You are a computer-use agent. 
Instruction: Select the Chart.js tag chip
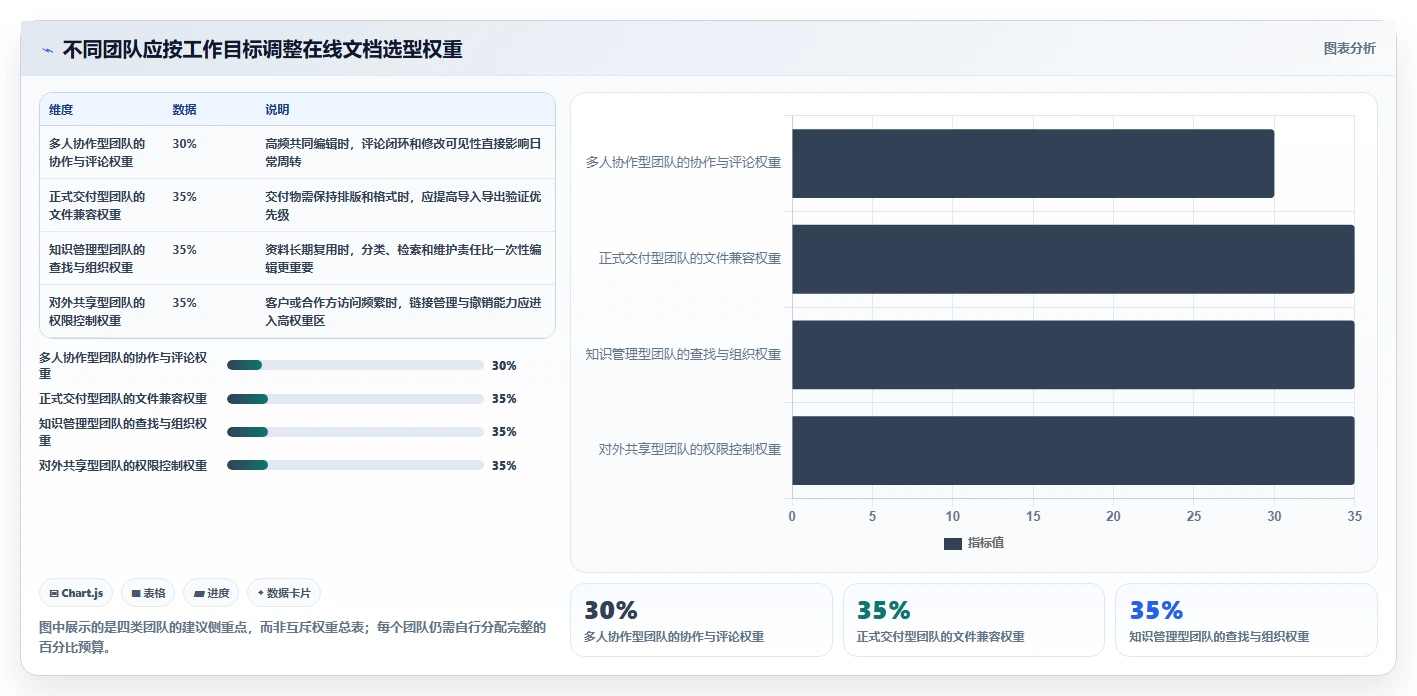(x=77, y=593)
